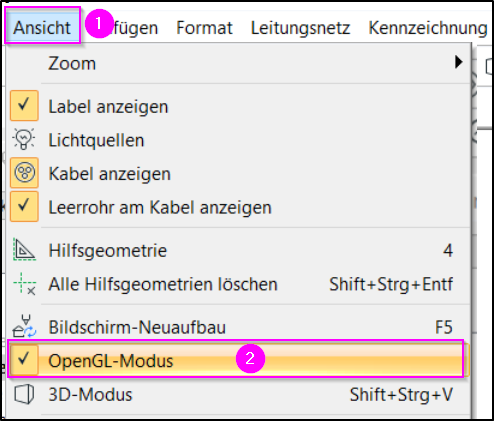The image size is (494, 421).
Task: Open the Format menu
Action: (204, 28)
